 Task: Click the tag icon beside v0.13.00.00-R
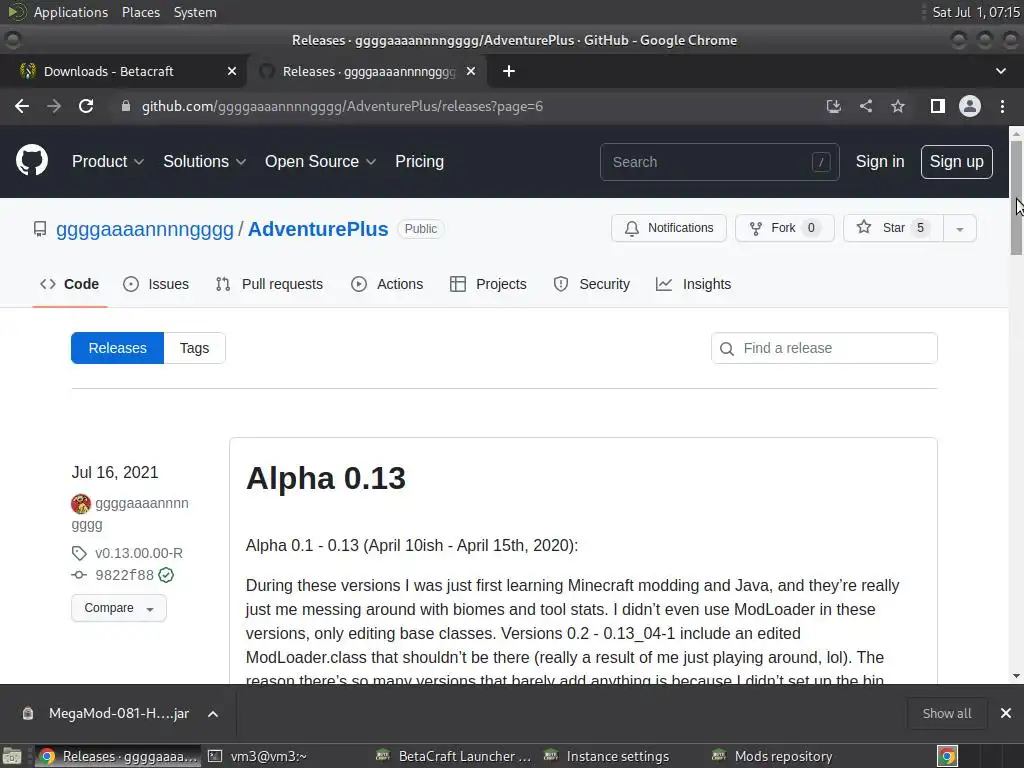click(79, 554)
